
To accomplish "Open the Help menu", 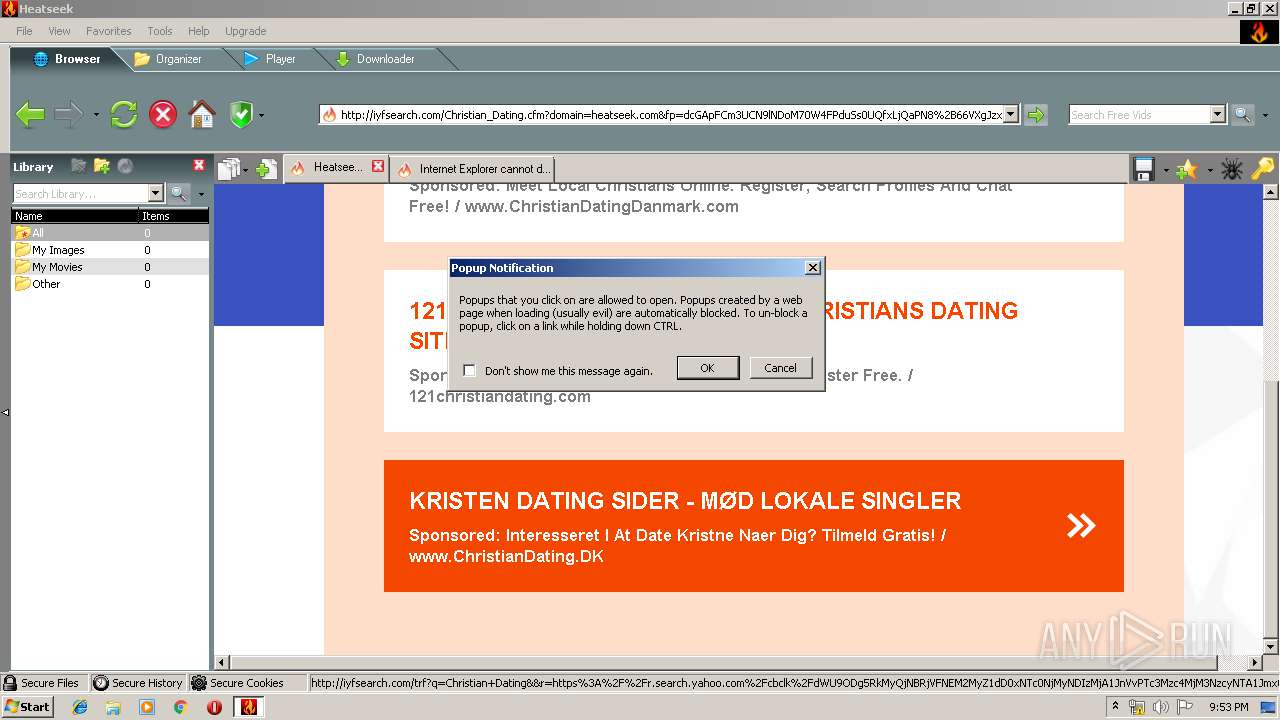I will [x=199, y=31].
